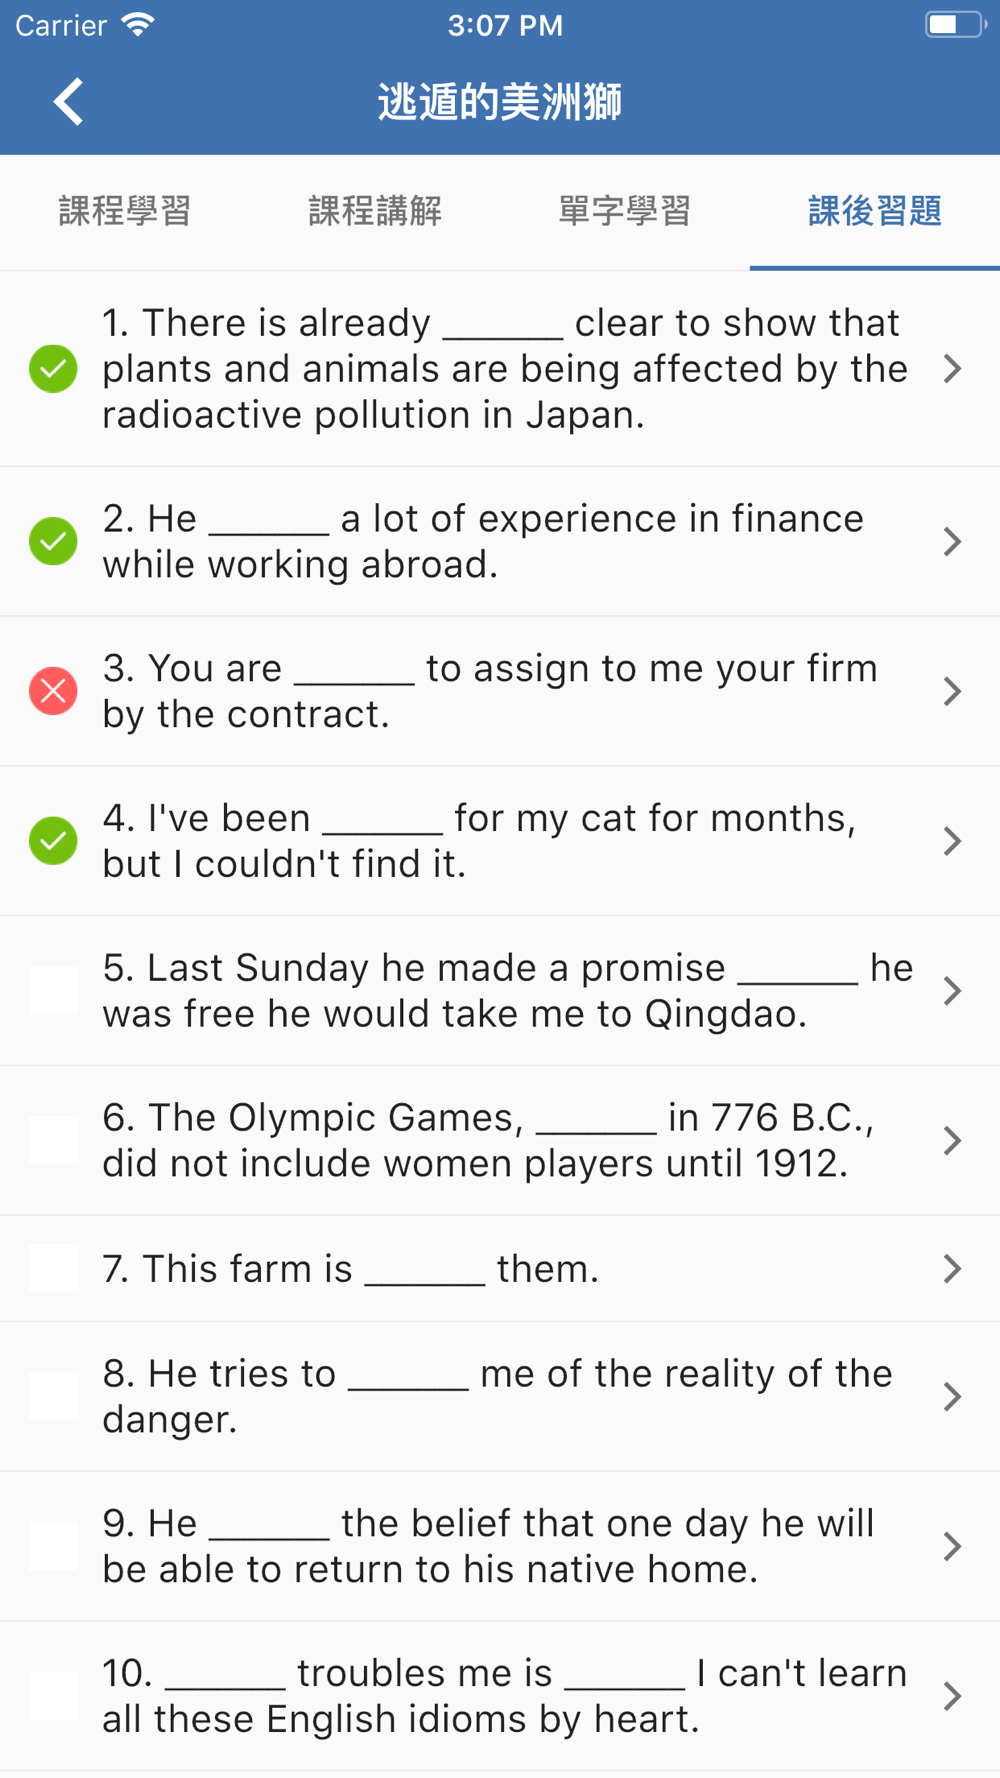This screenshot has height=1778, width=1000.
Task: Open question 10 via right chevron
Action: [952, 1696]
